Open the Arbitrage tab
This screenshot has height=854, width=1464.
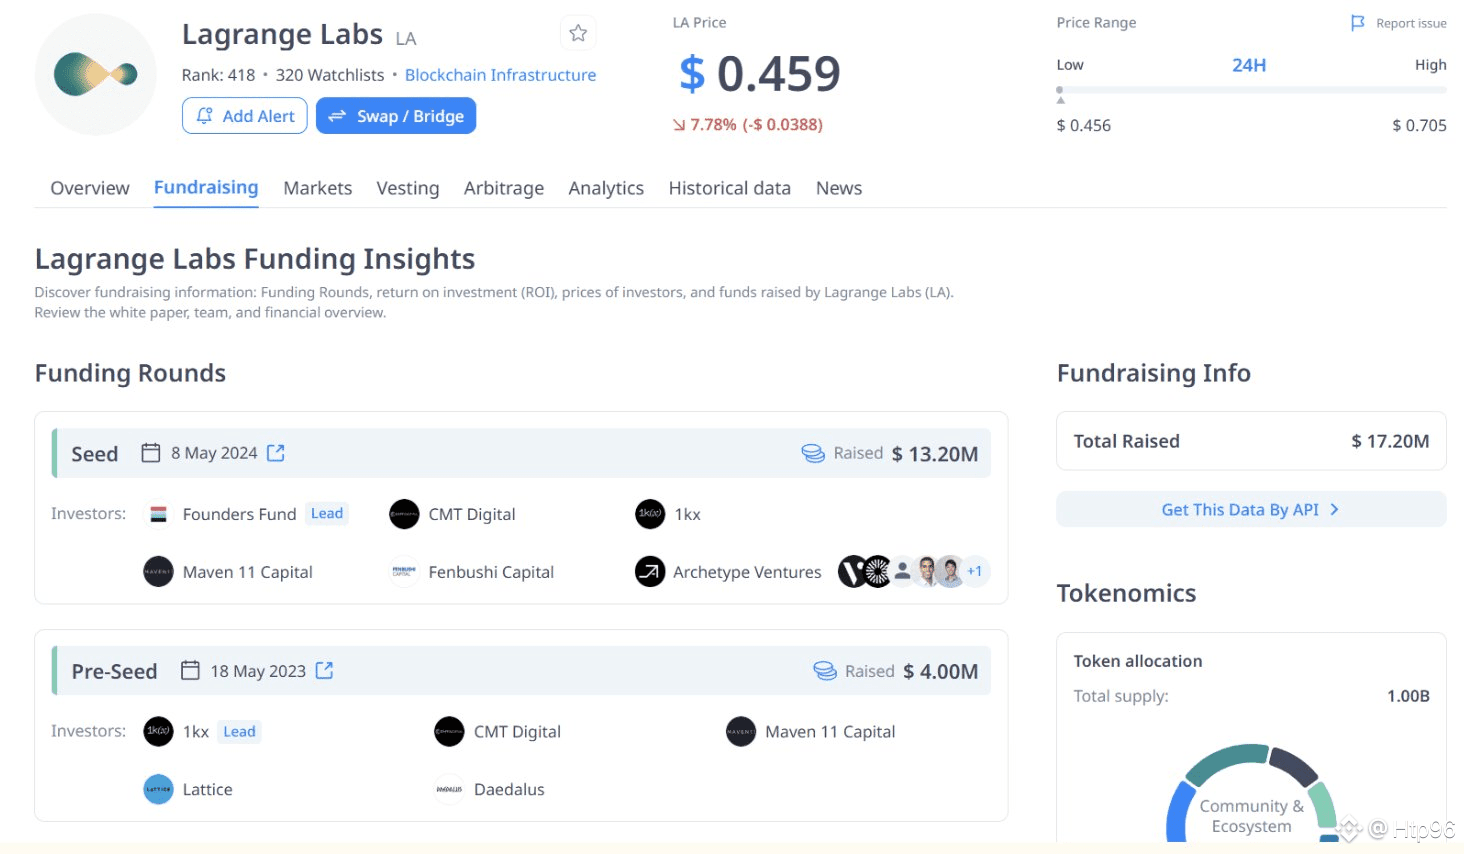pos(504,188)
